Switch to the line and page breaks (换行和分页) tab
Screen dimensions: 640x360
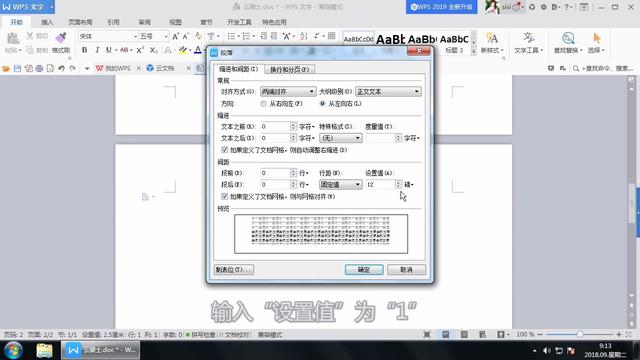tap(289, 69)
